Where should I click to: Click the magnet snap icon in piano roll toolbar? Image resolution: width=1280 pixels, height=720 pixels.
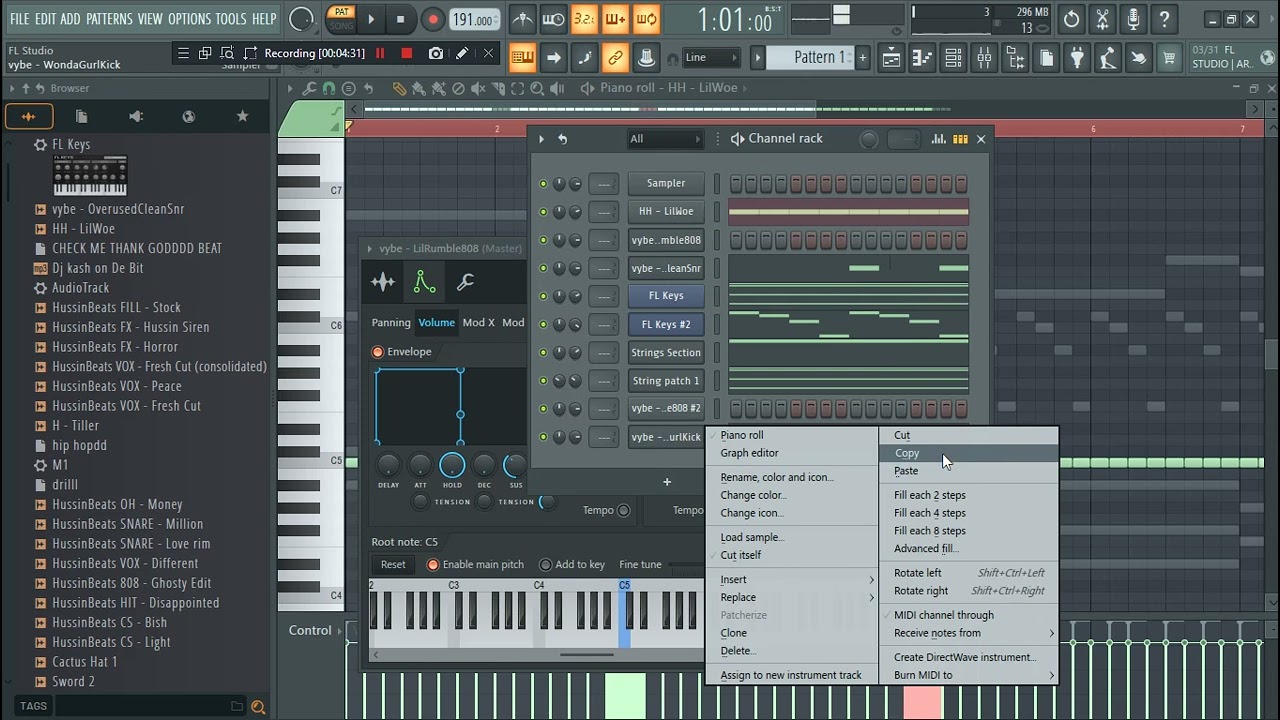pos(329,88)
